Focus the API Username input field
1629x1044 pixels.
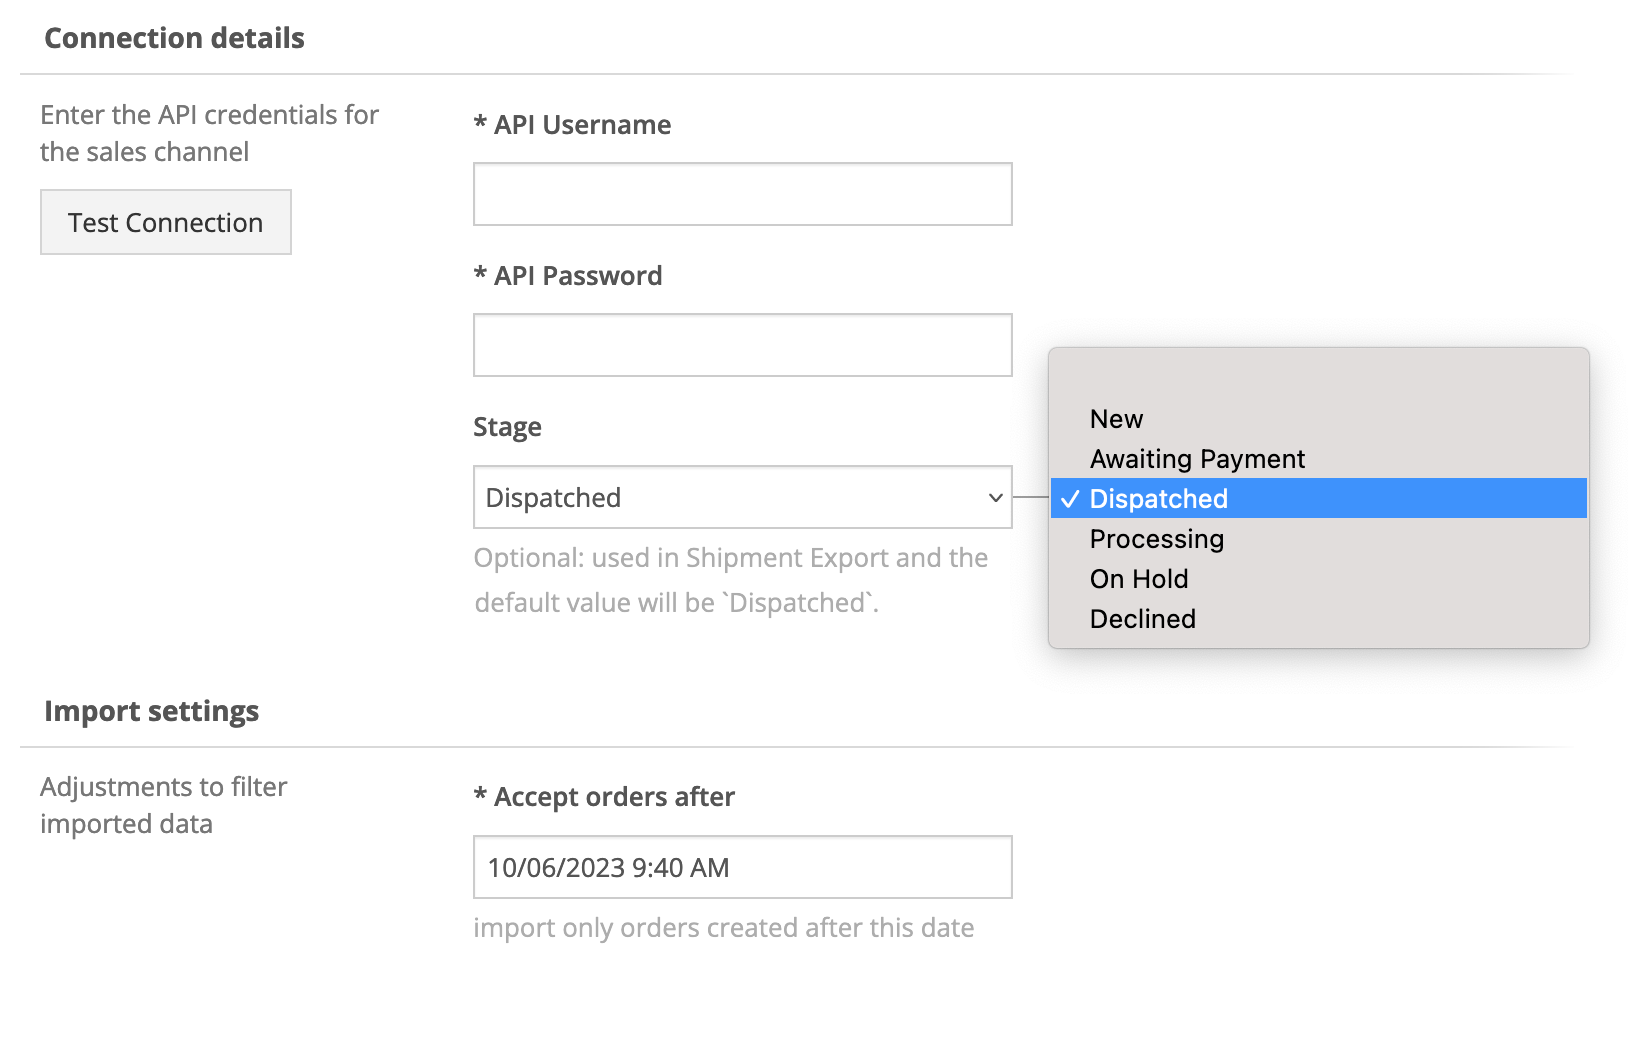742,194
